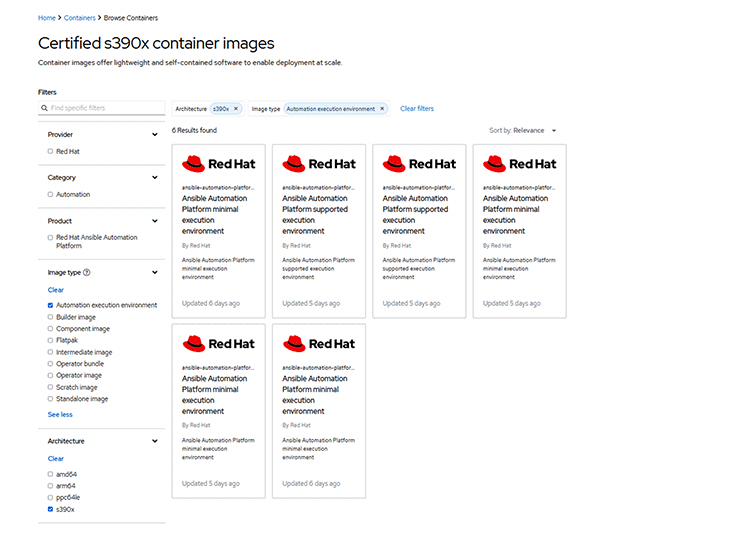Screen dimensions: 744x533
Task: Click in the Find specific filters field
Action: tap(102, 108)
